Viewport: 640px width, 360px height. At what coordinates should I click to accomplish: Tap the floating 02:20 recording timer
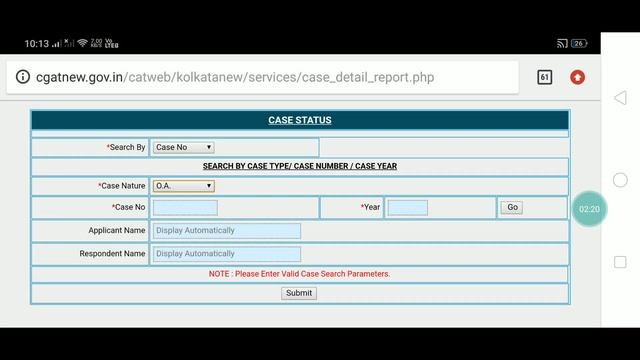(589, 209)
